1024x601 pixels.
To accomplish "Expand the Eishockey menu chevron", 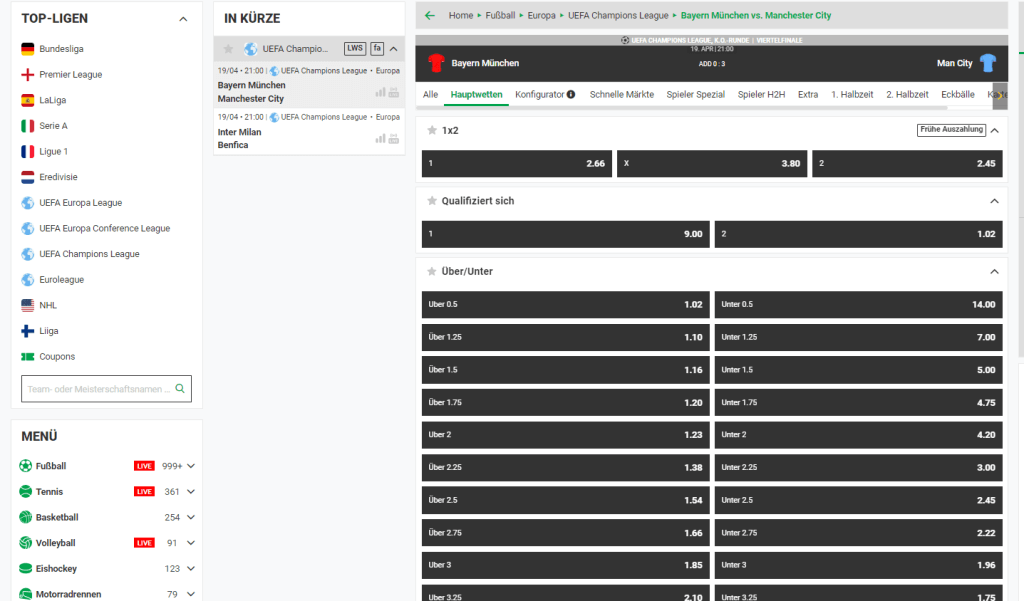I will (191, 568).
